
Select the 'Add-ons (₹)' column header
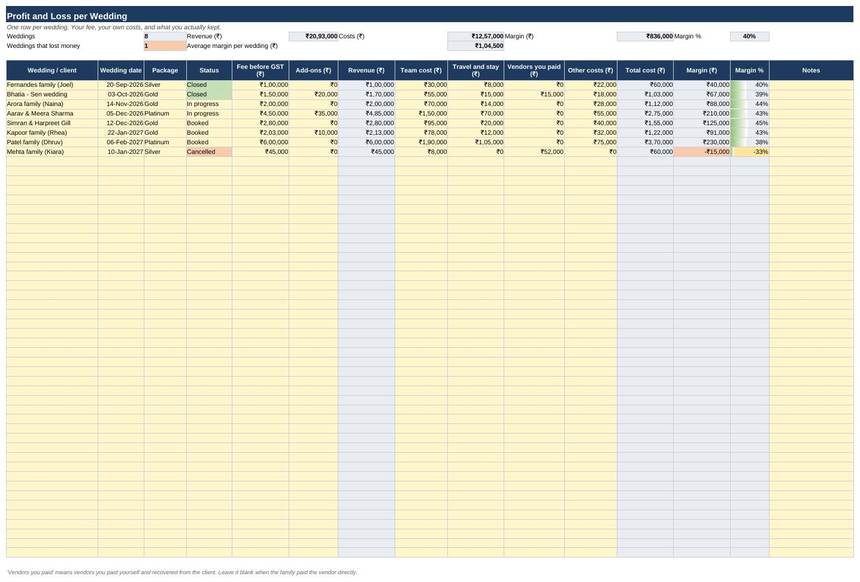click(313, 70)
